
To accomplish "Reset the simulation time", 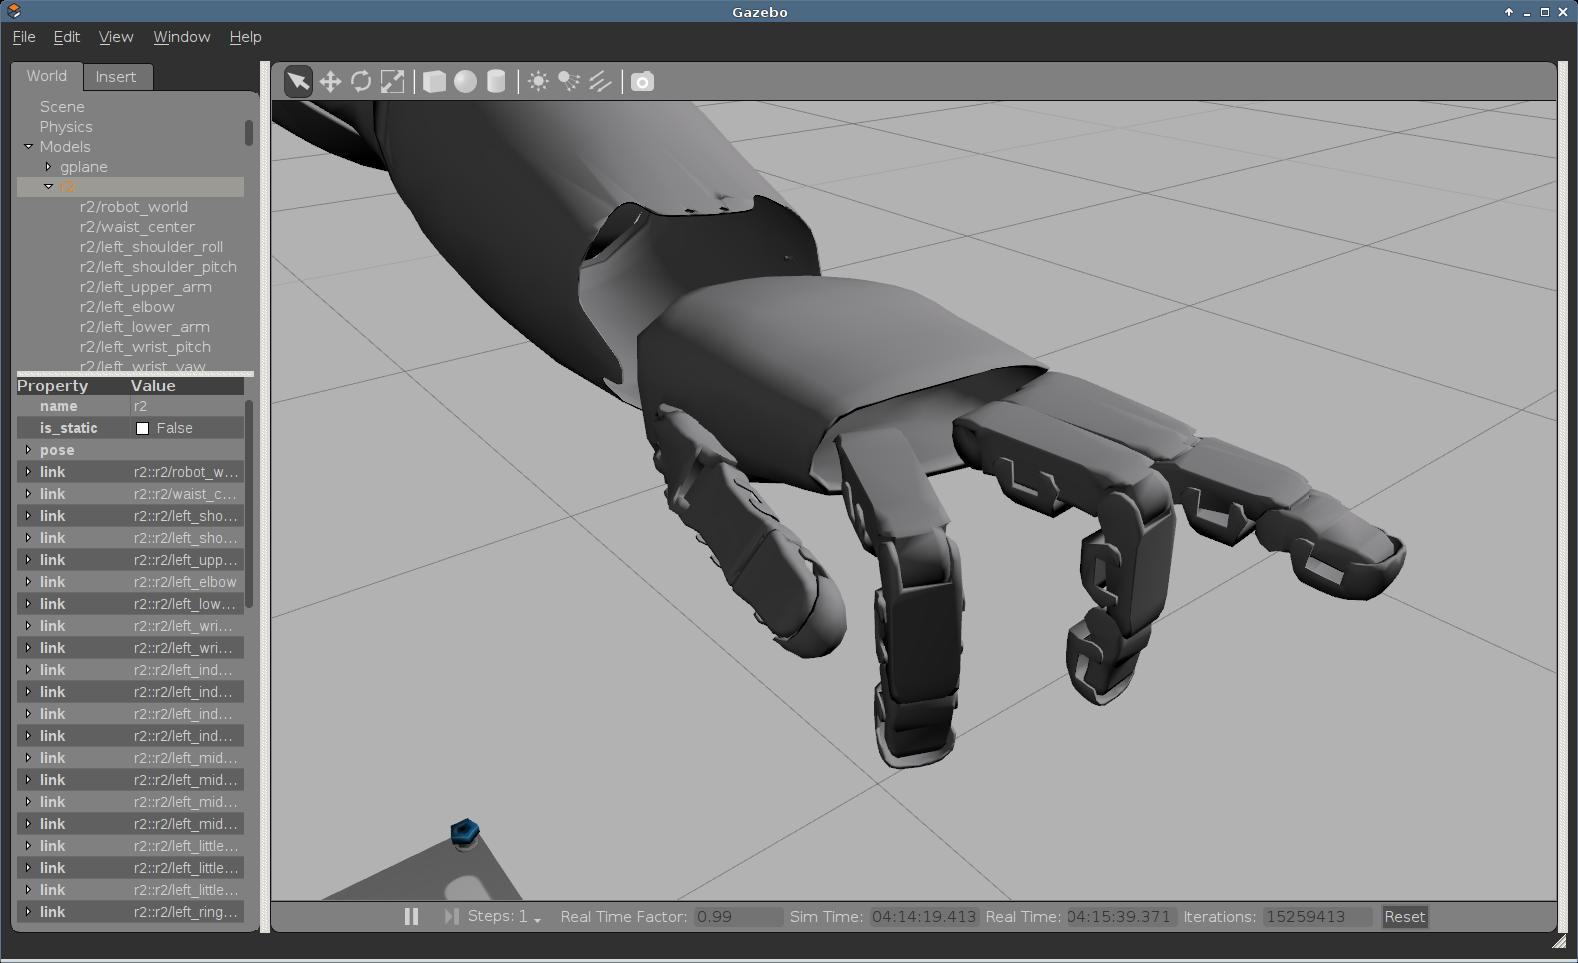I will (1404, 916).
